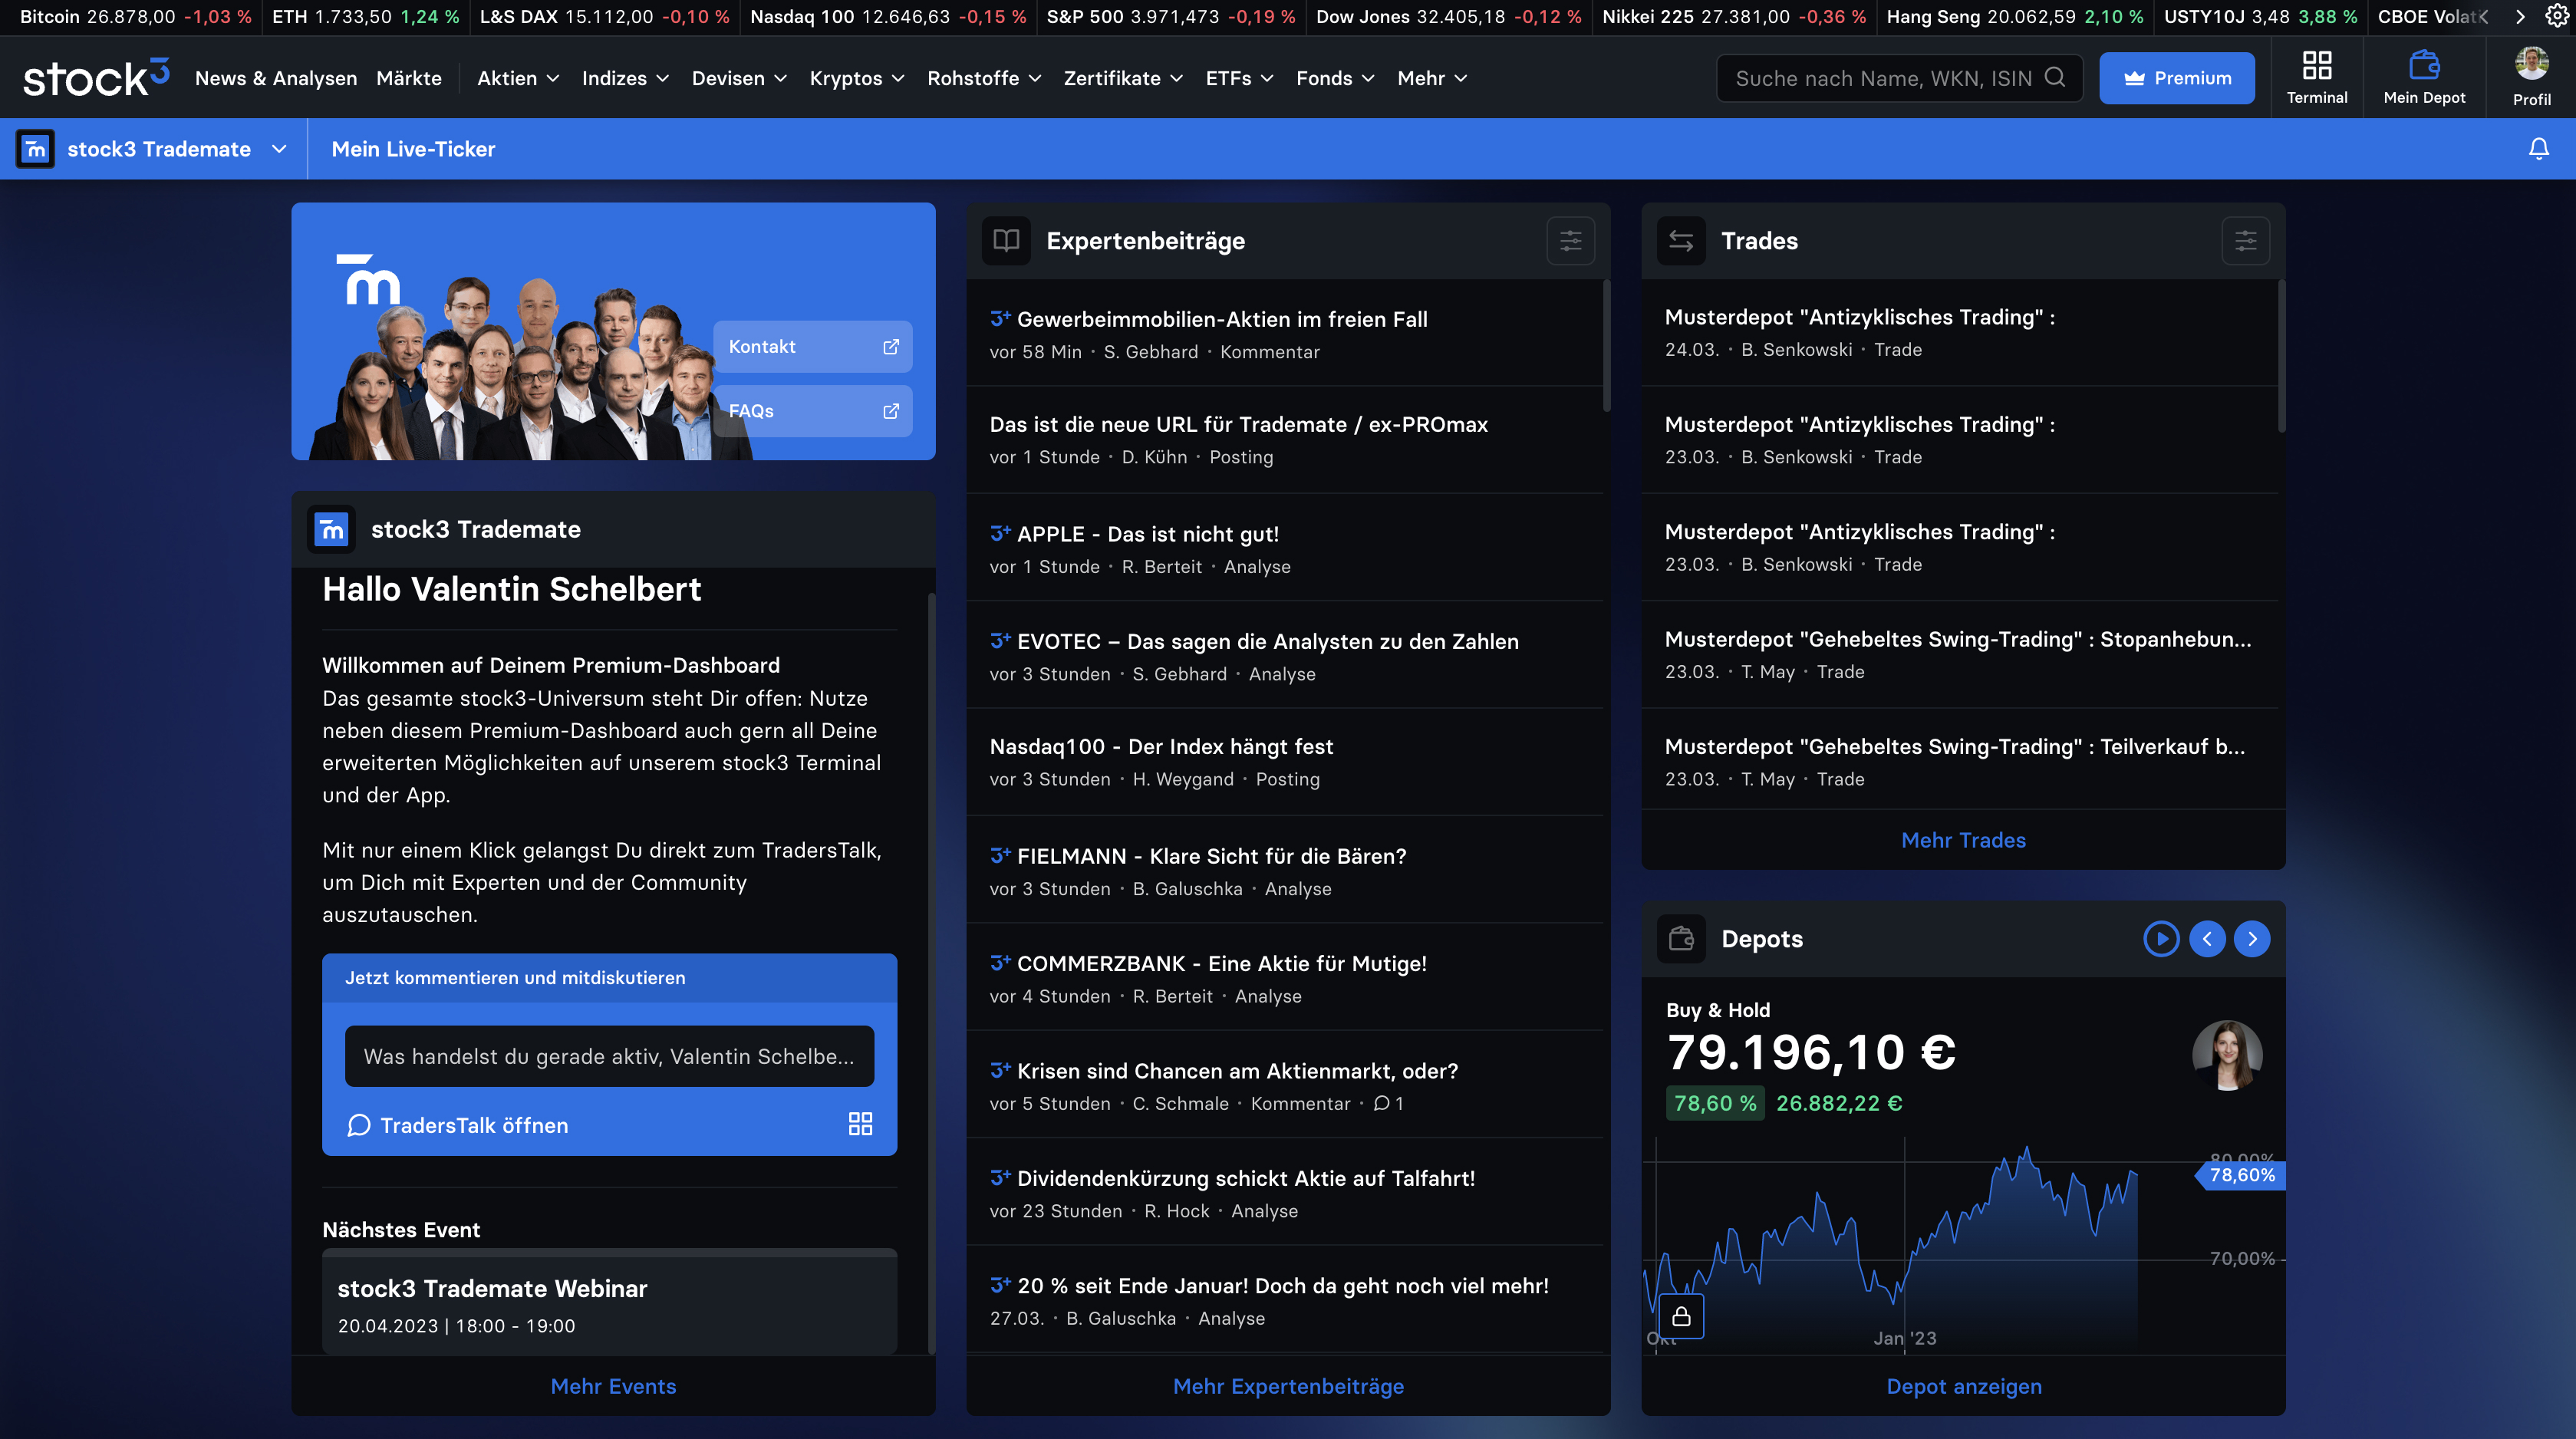
Task: Play the Depots slideshow
Action: 2161,939
